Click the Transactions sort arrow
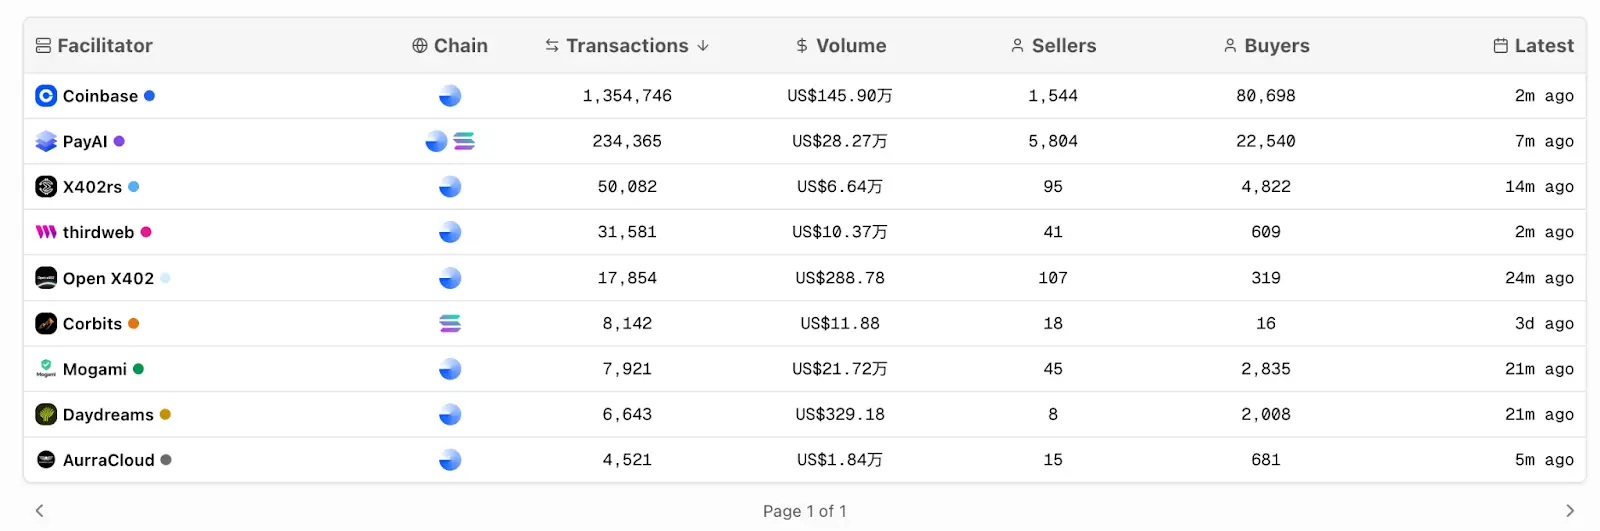The width and height of the screenshot is (1600, 531). 703,46
